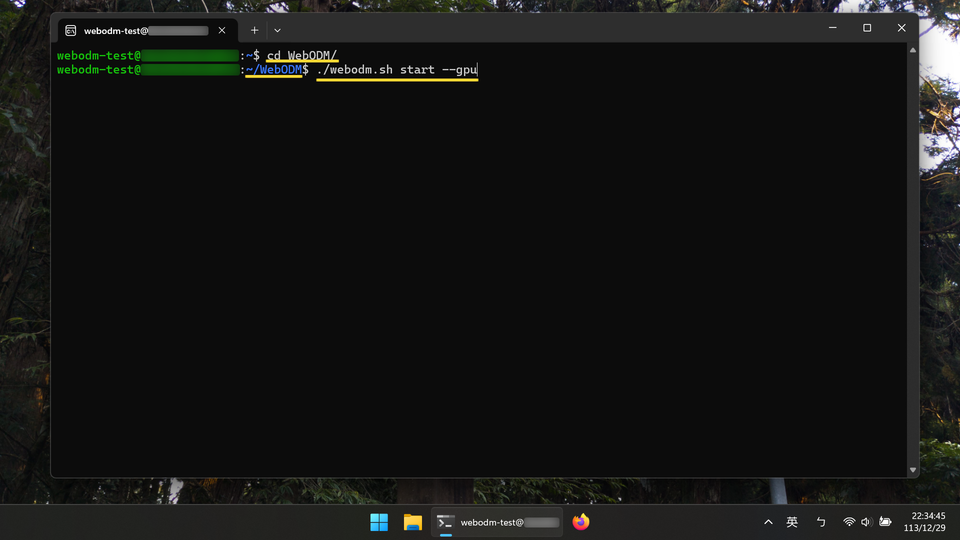Switch the IME language indicator 英
The width and height of the screenshot is (960, 540).
click(792, 522)
